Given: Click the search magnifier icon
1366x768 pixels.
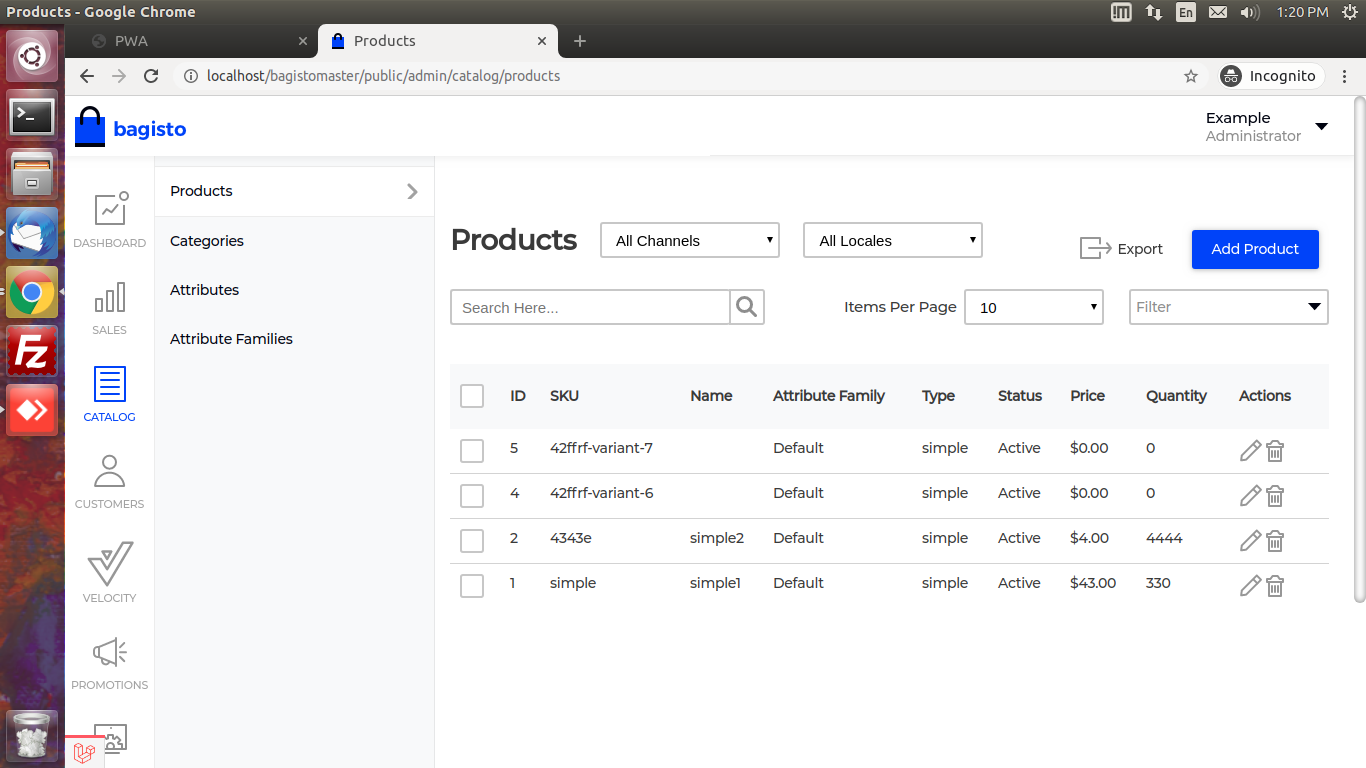Looking at the screenshot, I should point(746,307).
